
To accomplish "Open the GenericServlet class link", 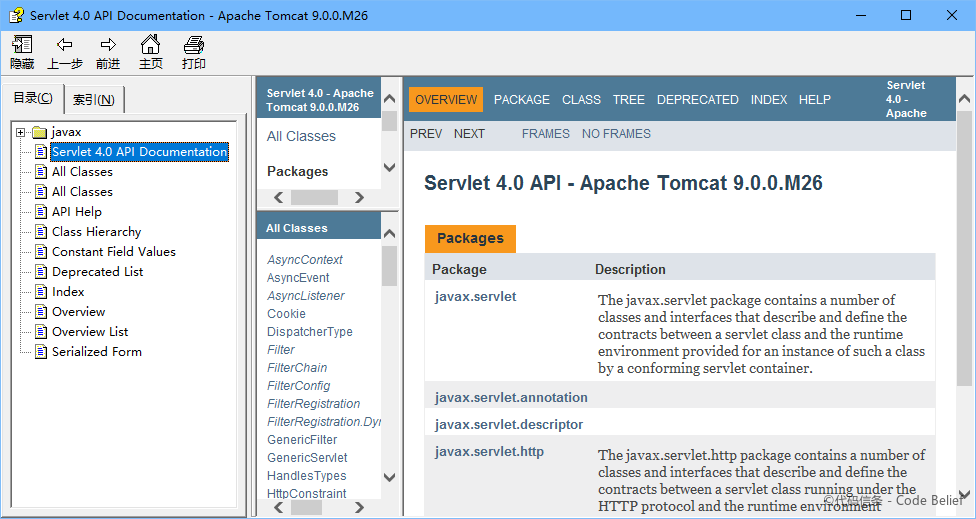I will (x=307, y=458).
